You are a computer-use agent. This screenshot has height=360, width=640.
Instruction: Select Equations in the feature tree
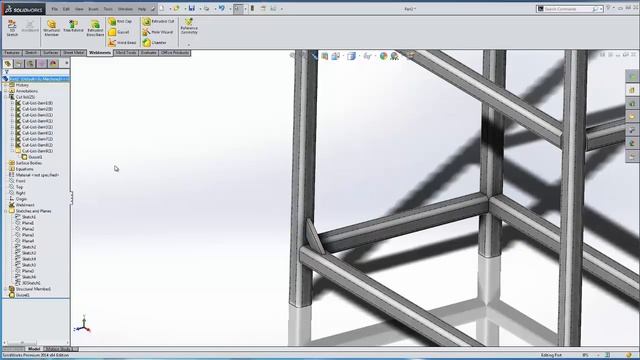21,169
